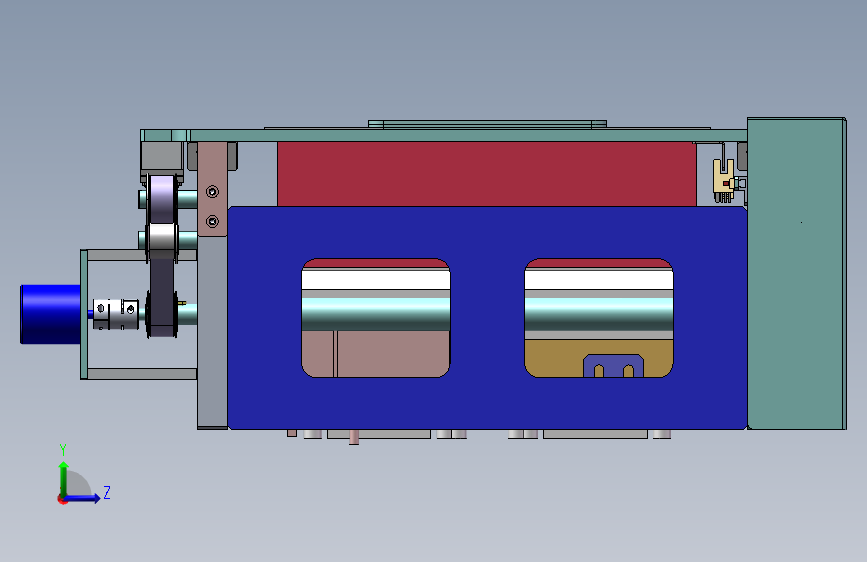Click the beige photoelectric sensor

pyautogui.click(x=723, y=180)
